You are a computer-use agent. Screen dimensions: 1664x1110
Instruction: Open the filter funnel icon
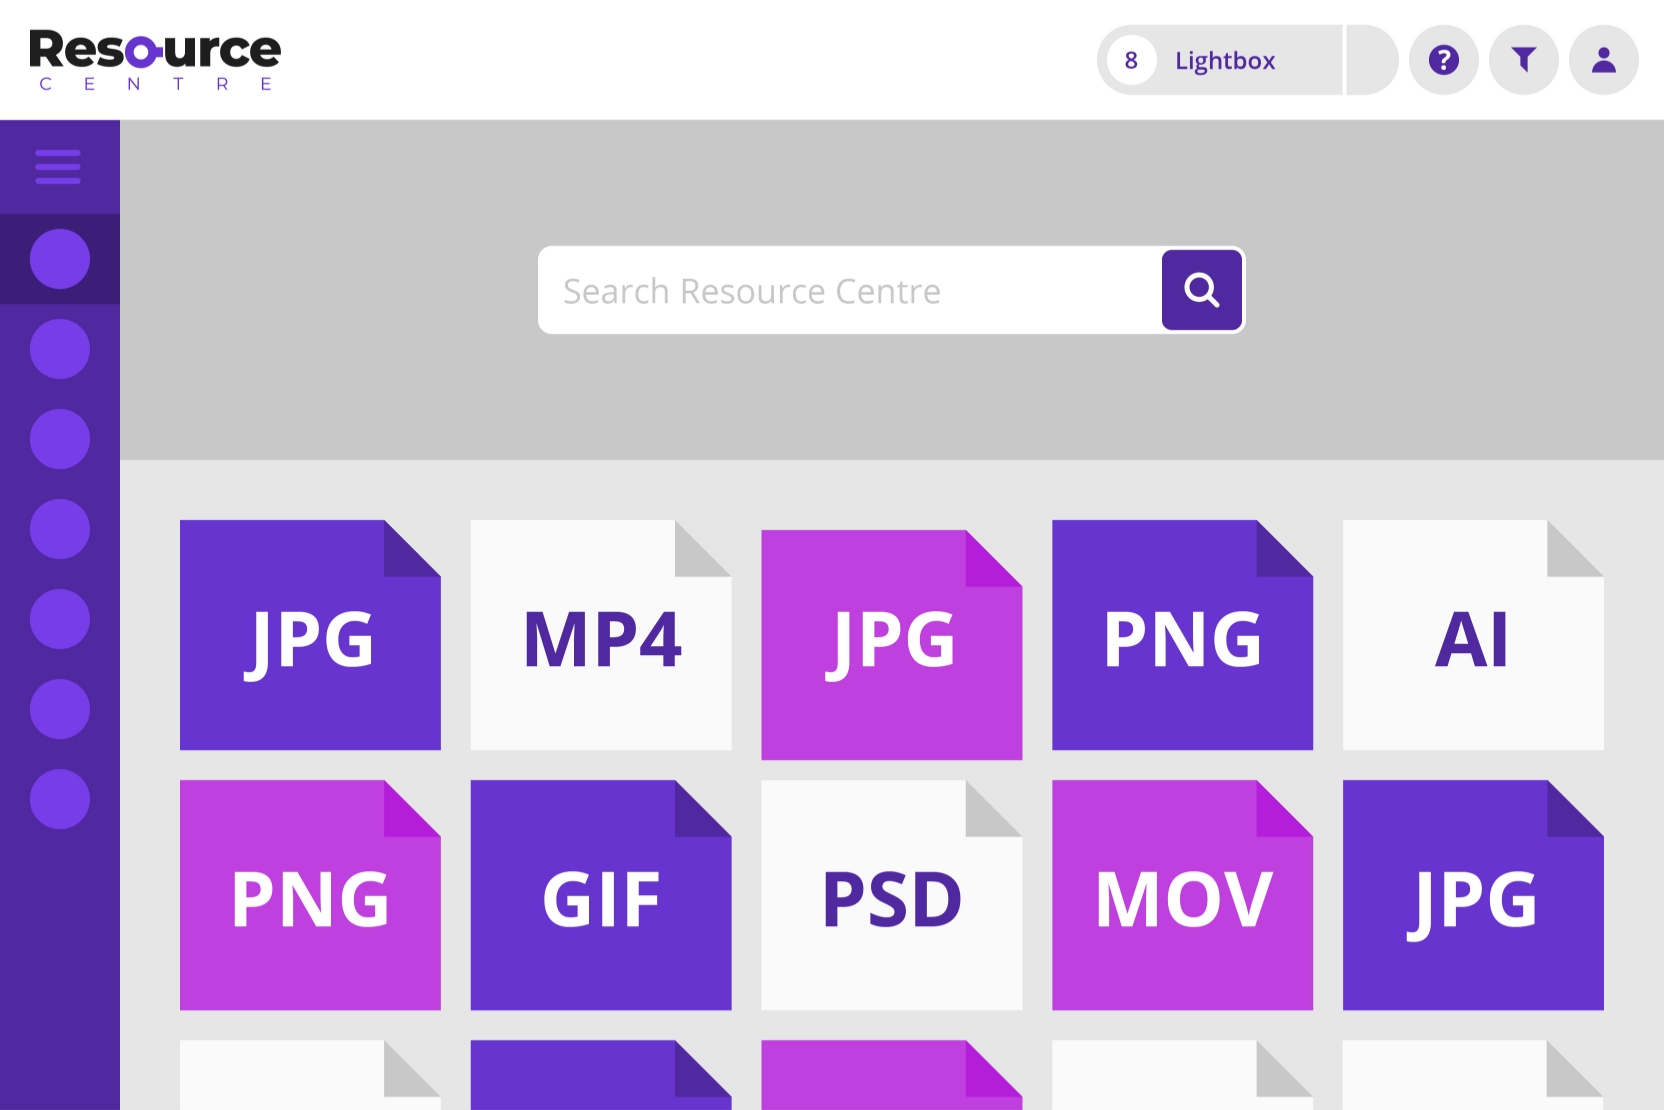[1523, 60]
